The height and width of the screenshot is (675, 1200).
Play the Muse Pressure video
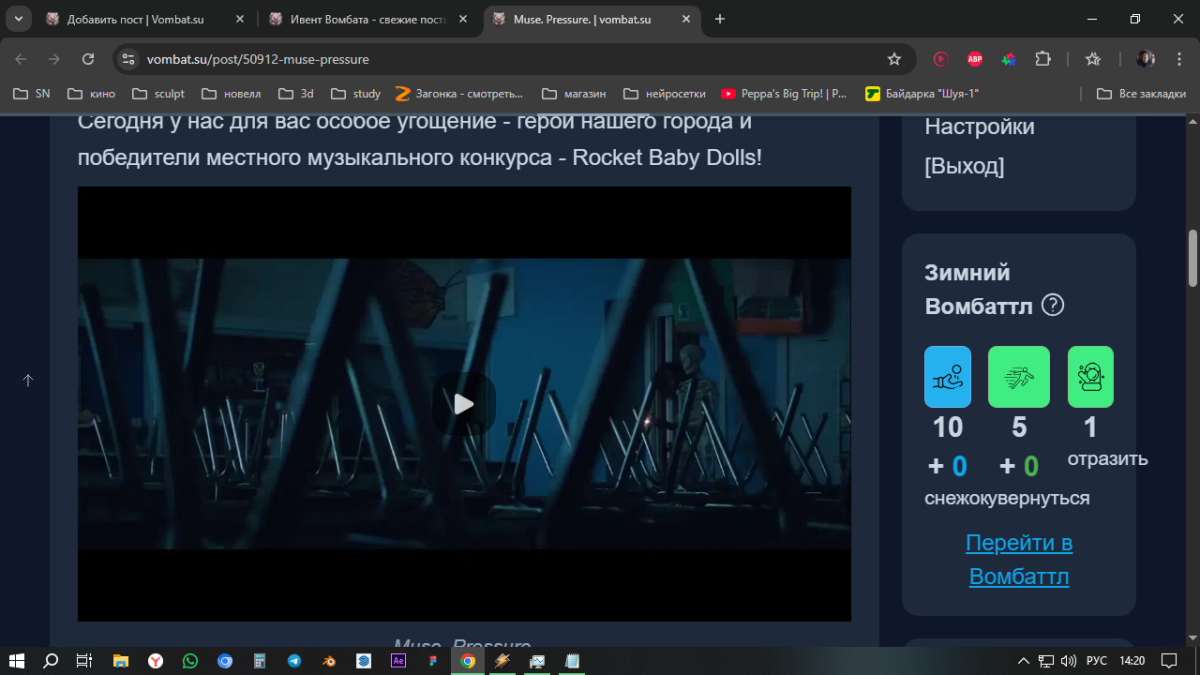[463, 404]
